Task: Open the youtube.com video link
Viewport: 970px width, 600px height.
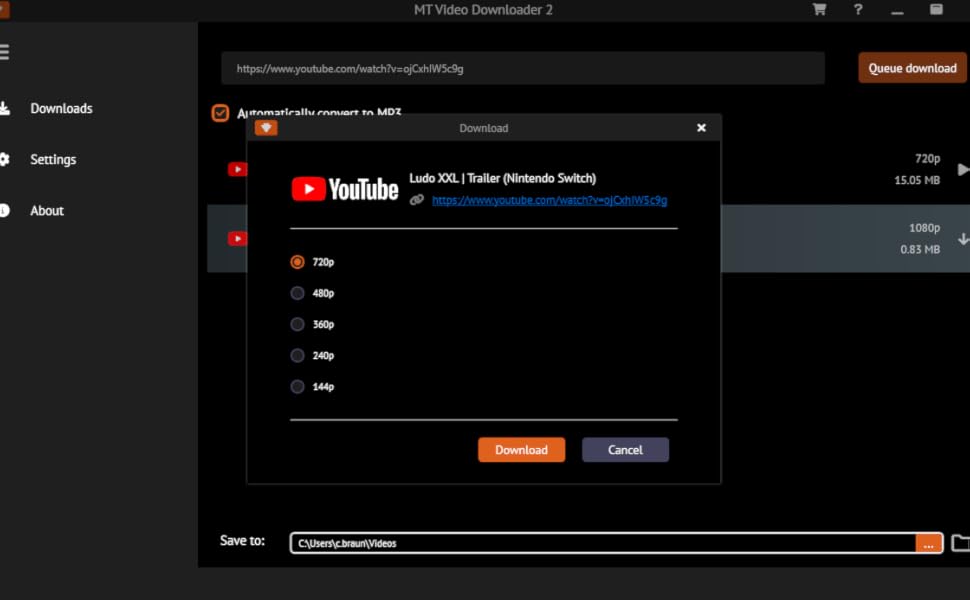Action: (550, 200)
